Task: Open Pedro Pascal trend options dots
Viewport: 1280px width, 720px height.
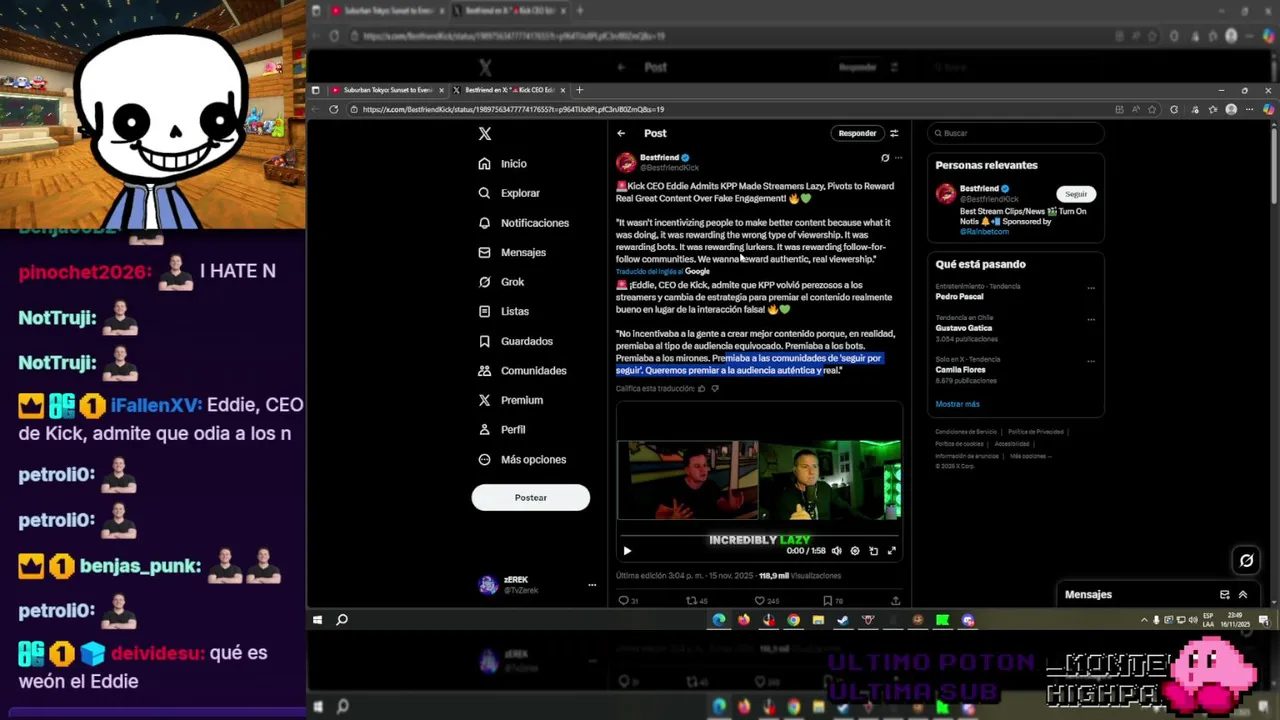Action: click(1091, 288)
